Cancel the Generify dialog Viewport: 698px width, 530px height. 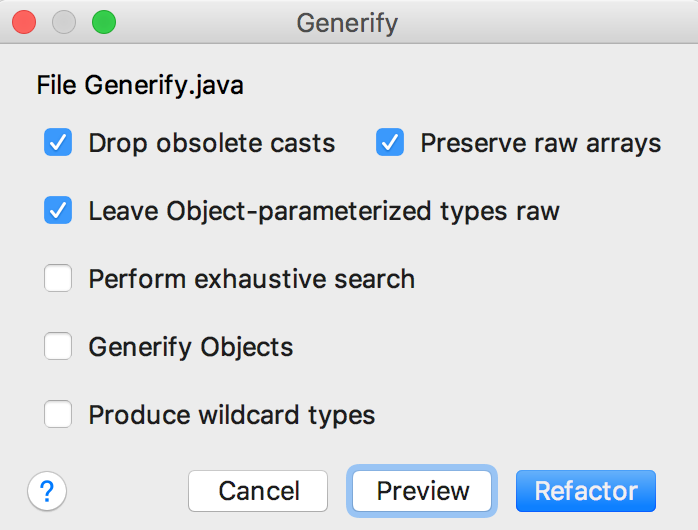tap(258, 491)
